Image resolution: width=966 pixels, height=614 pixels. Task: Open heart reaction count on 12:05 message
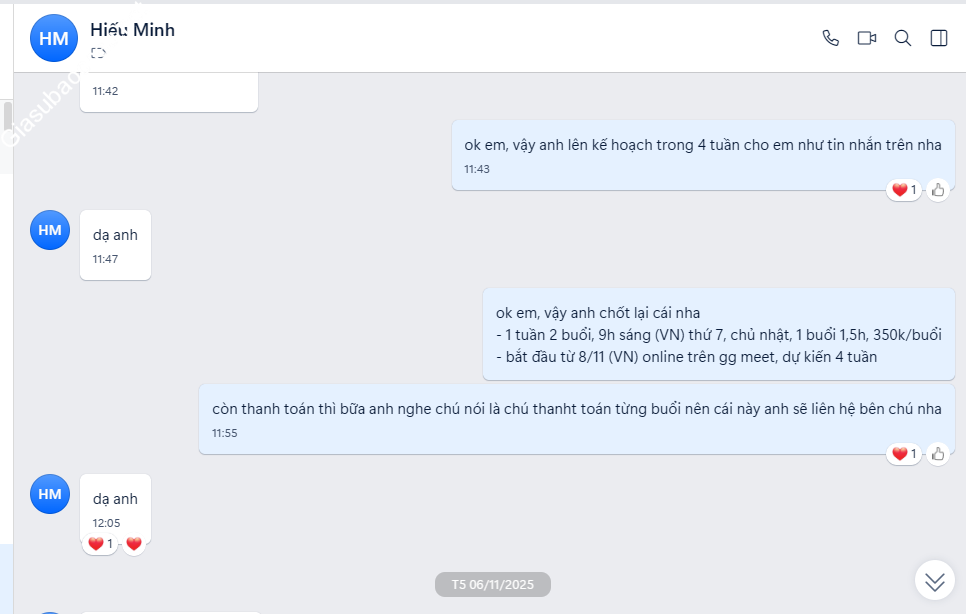coord(100,544)
